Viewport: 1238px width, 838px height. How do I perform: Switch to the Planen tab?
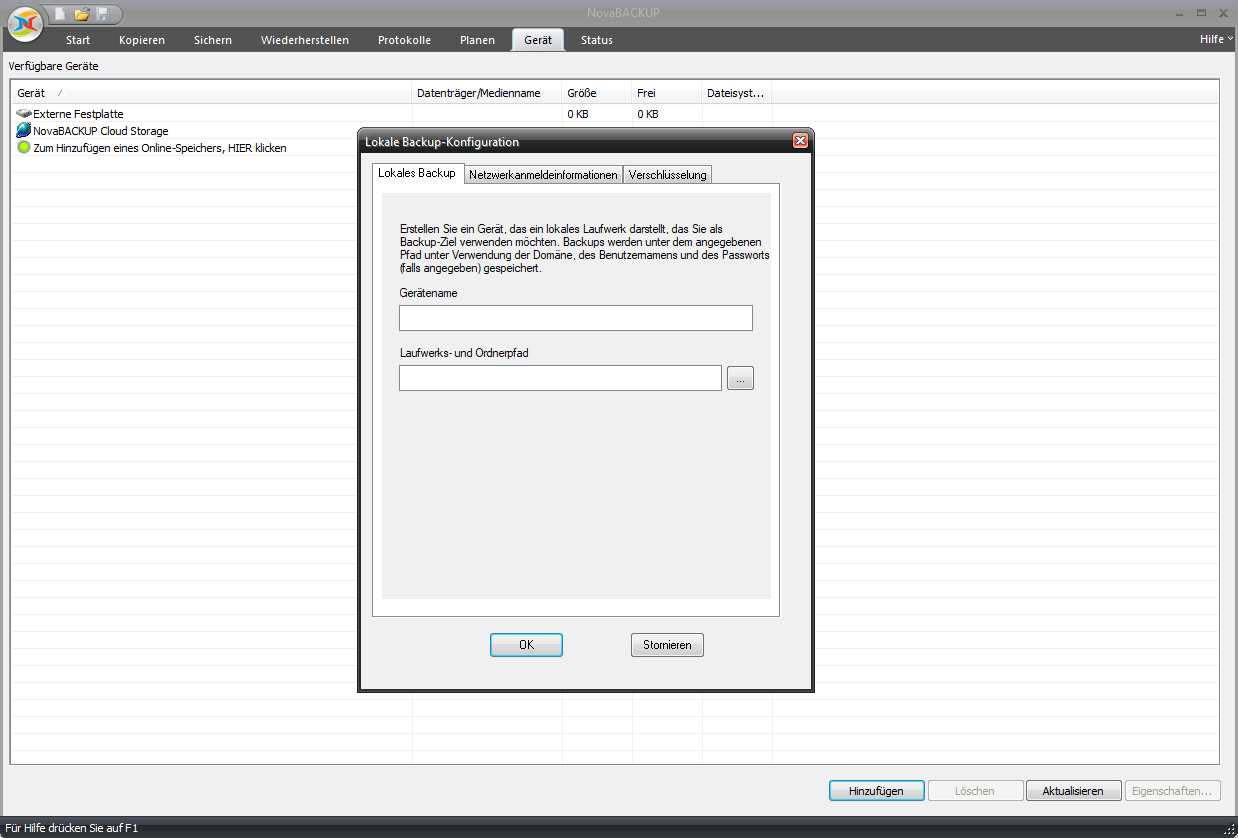[x=478, y=40]
